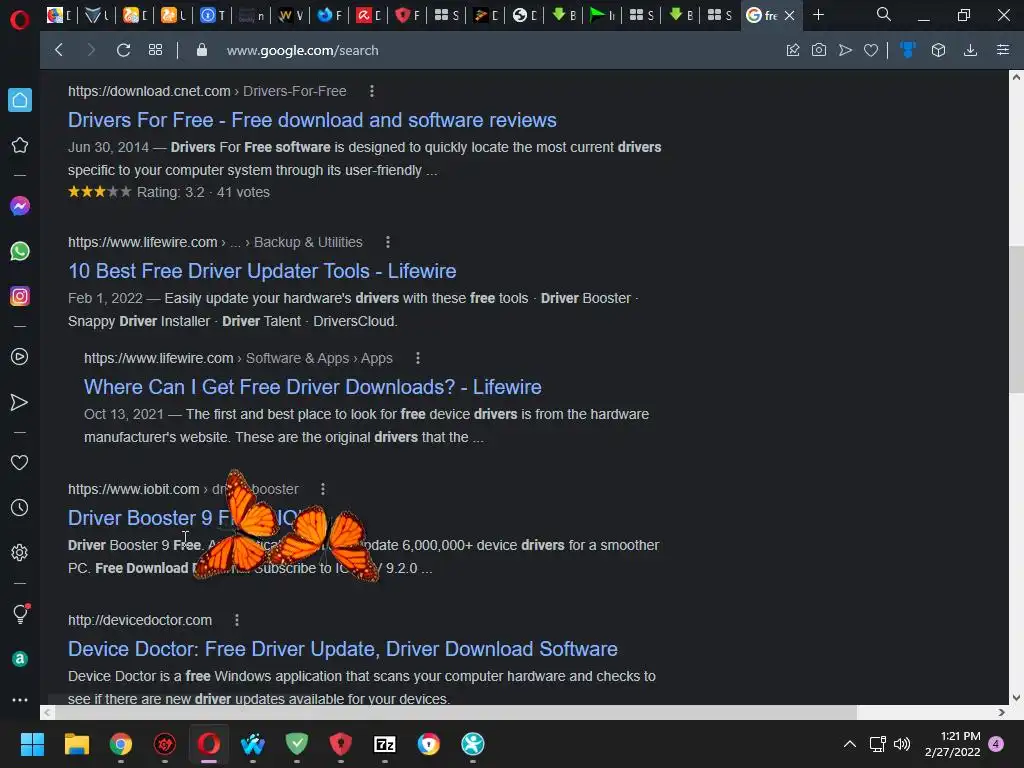
Task: Open downloads panel in toolbar
Action: tap(970, 50)
